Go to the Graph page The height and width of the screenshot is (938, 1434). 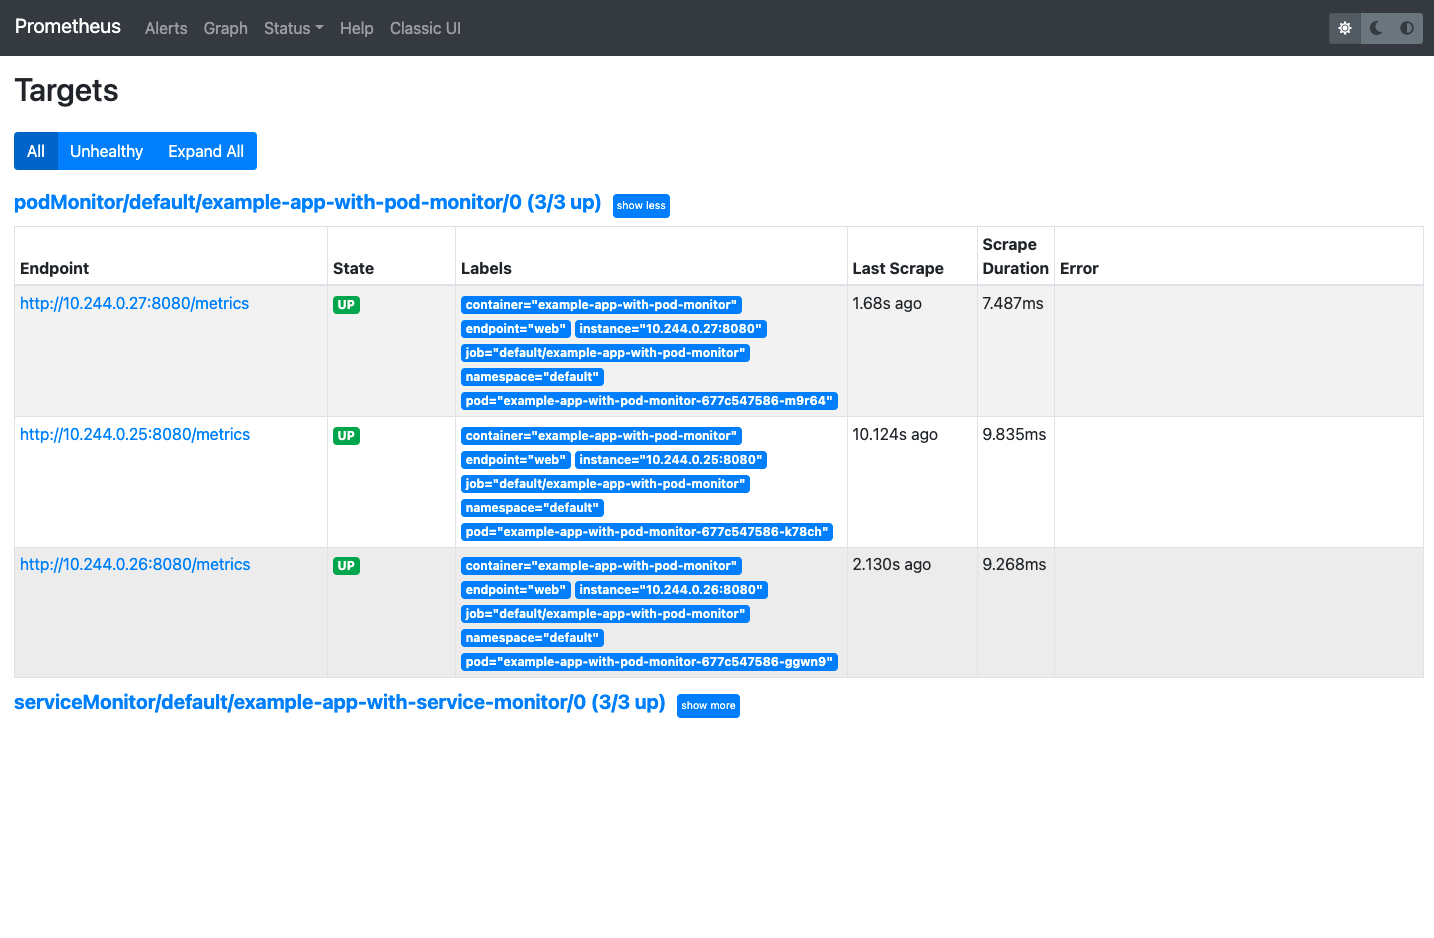tap(226, 28)
